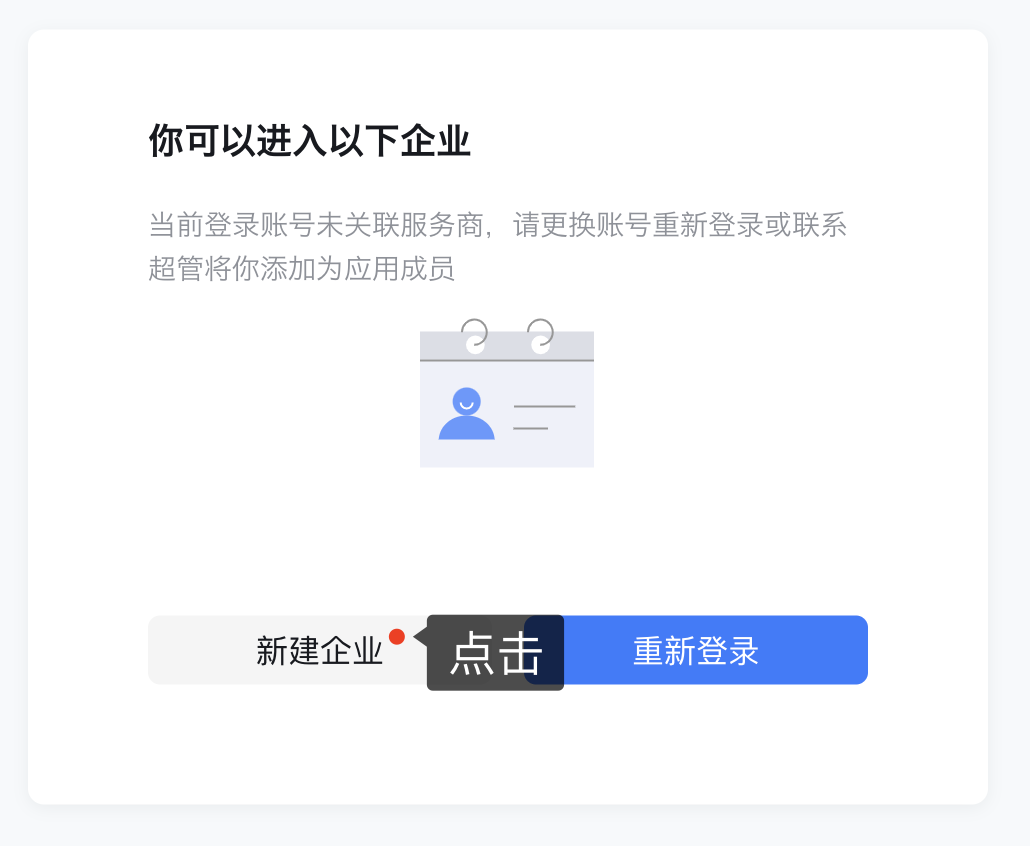Click the gray header strip of the contact card
Viewport: 1030px width, 846px height.
[506, 346]
